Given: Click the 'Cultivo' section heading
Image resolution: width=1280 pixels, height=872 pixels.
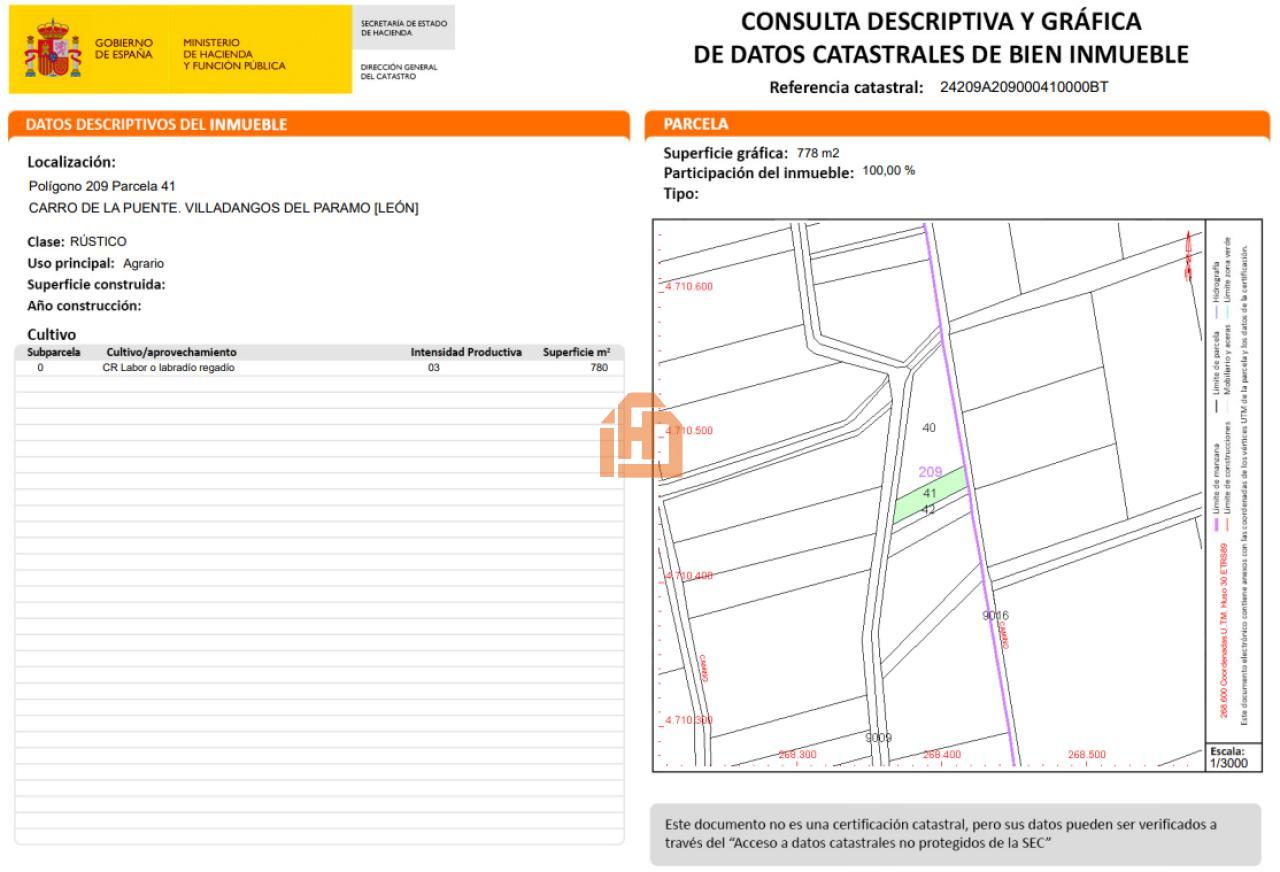Looking at the screenshot, I should coord(51,334).
